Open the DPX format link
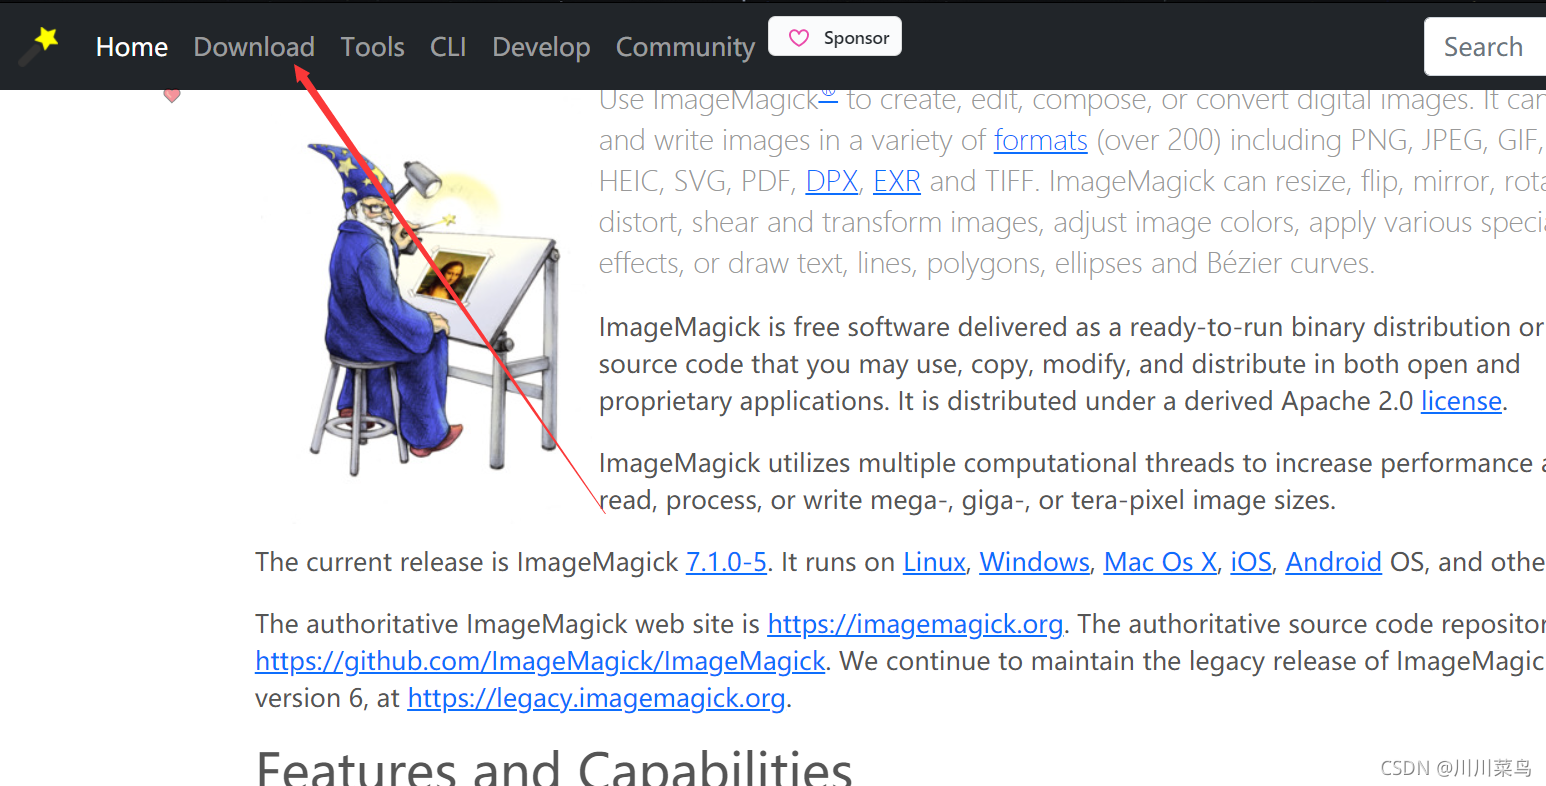 [x=831, y=182]
